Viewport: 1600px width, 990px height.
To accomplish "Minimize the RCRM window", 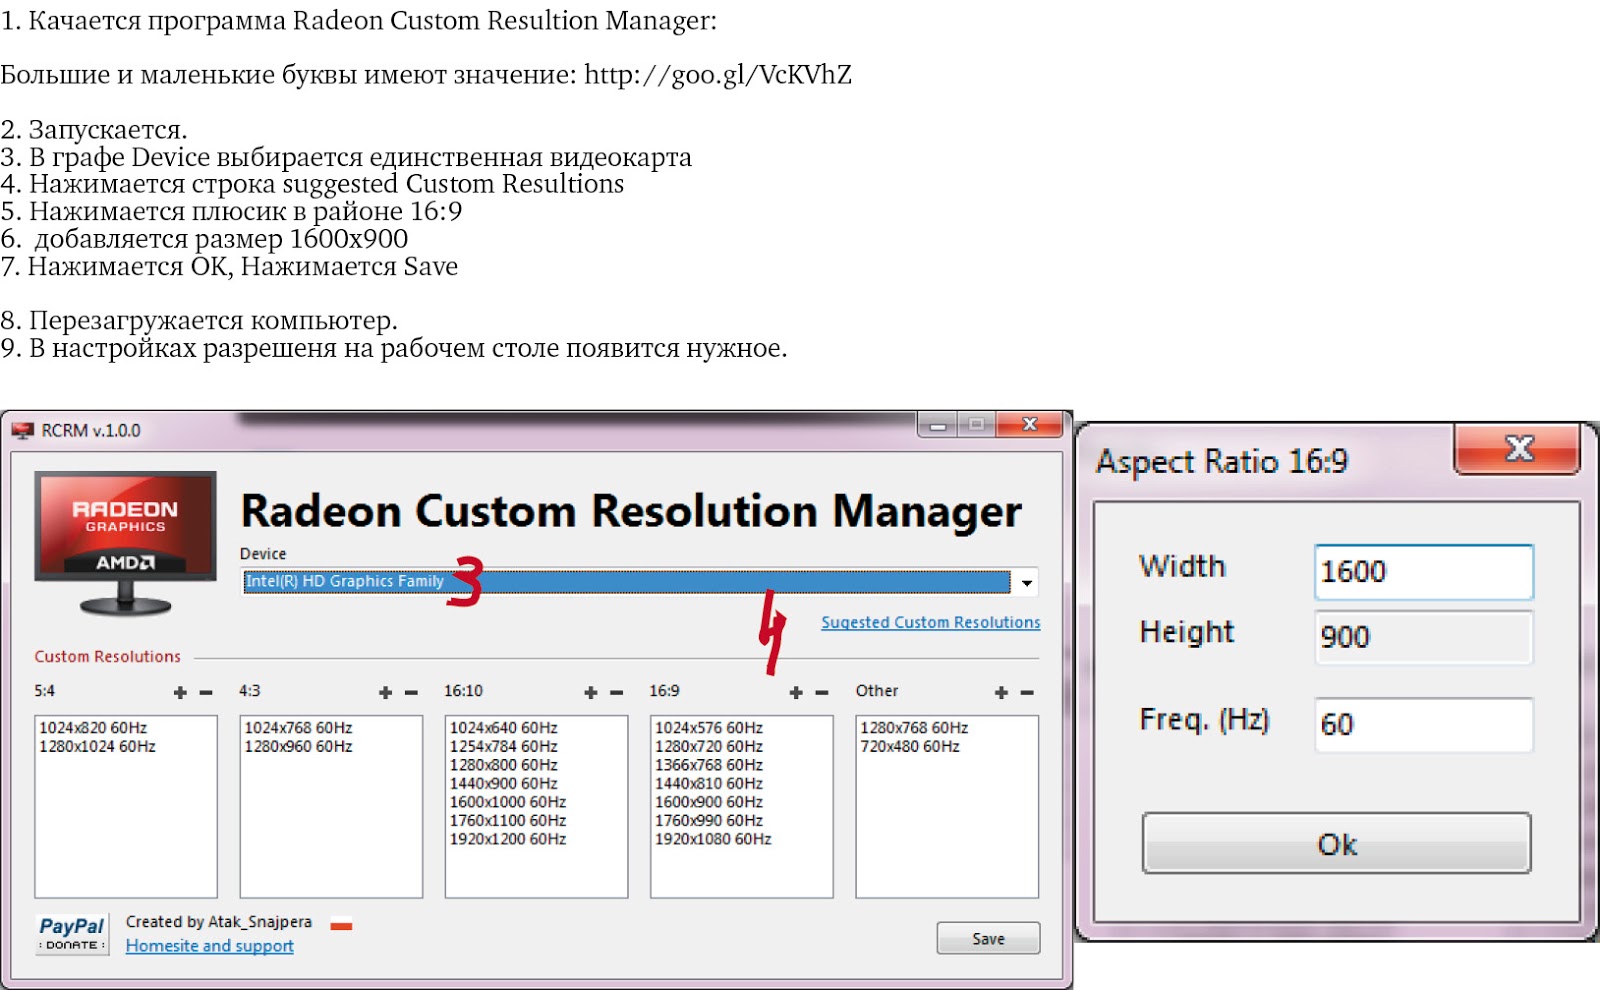I will (938, 425).
